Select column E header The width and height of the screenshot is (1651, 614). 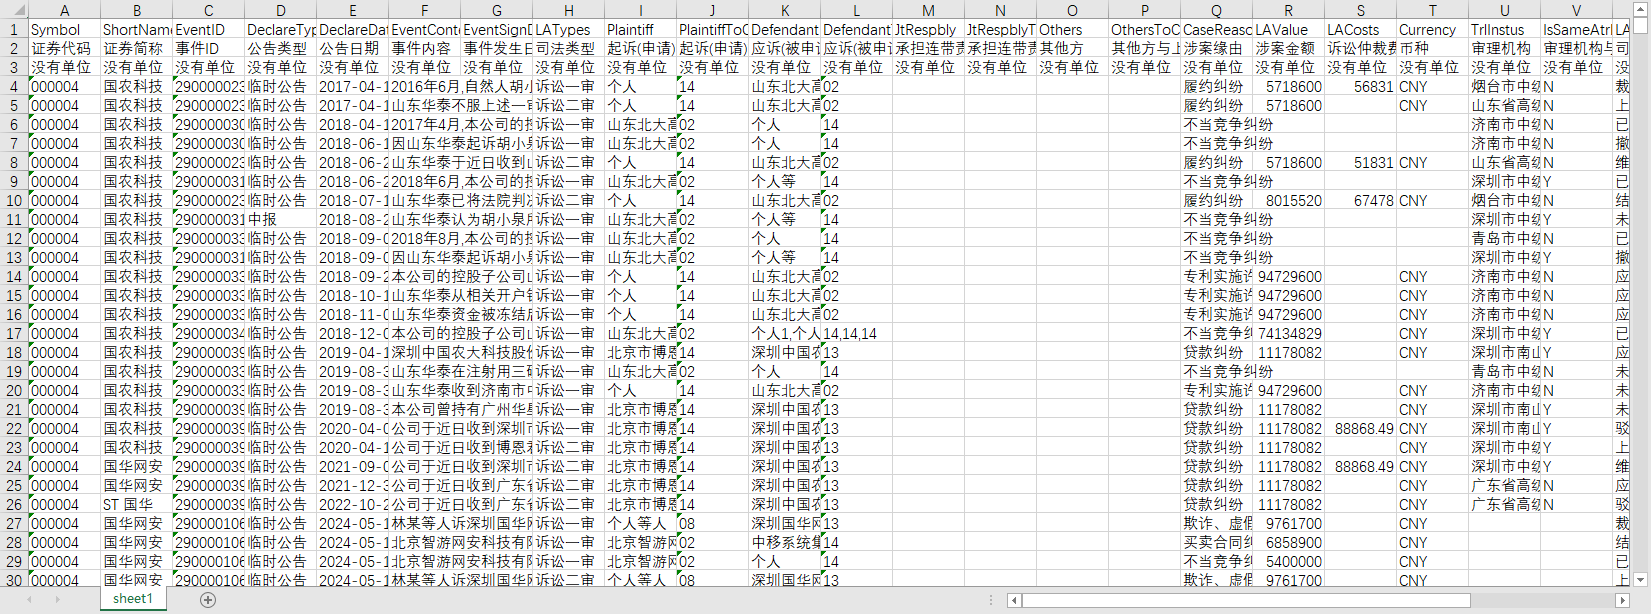[352, 10]
